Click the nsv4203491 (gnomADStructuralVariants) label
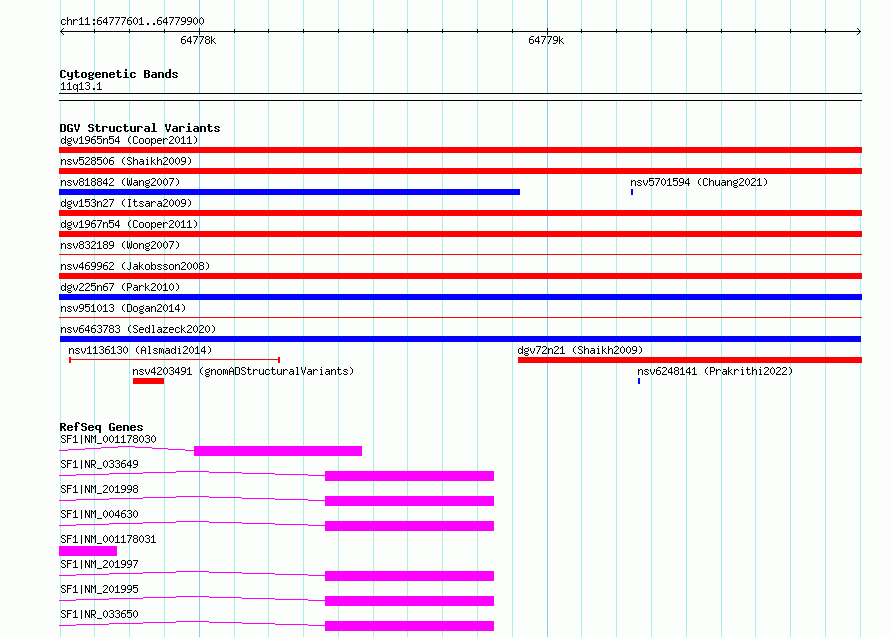 point(243,371)
